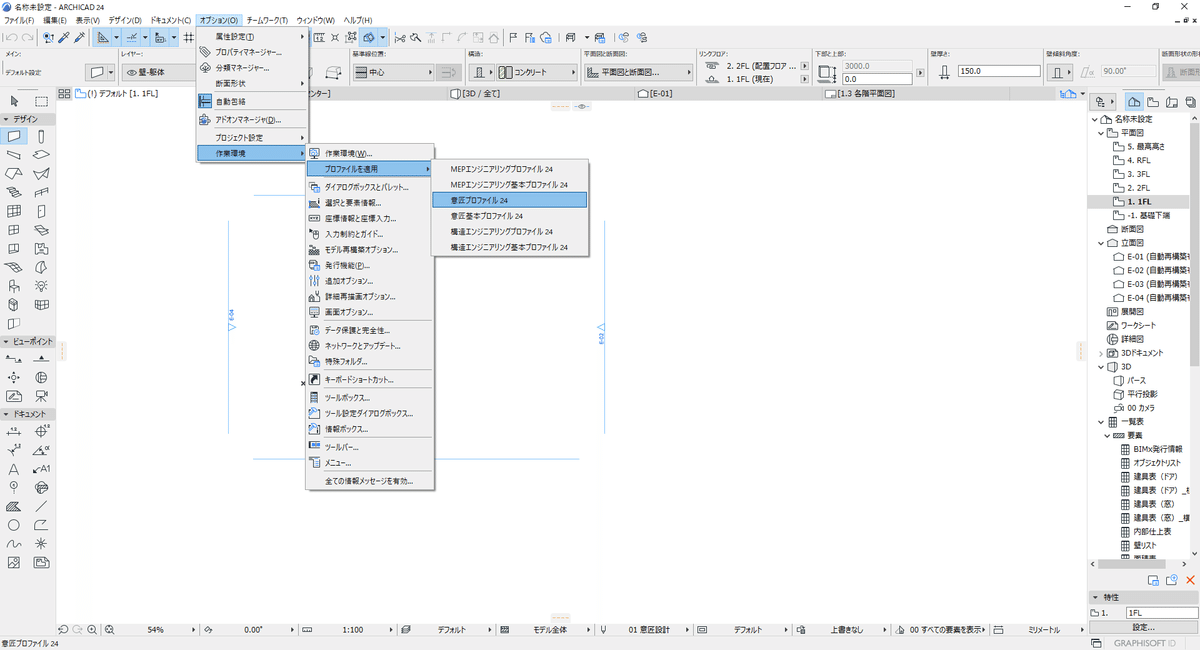This screenshot has height=650, width=1200.
Task: Collapse the 特性 panel header
Action: pos(1096,597)
